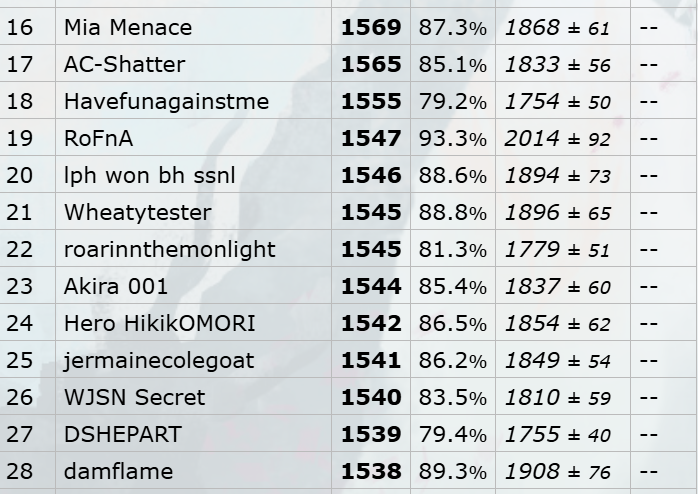Click Hero HikikOMORI username
This screenshot has width=698, height=494.
pos(160,323)
